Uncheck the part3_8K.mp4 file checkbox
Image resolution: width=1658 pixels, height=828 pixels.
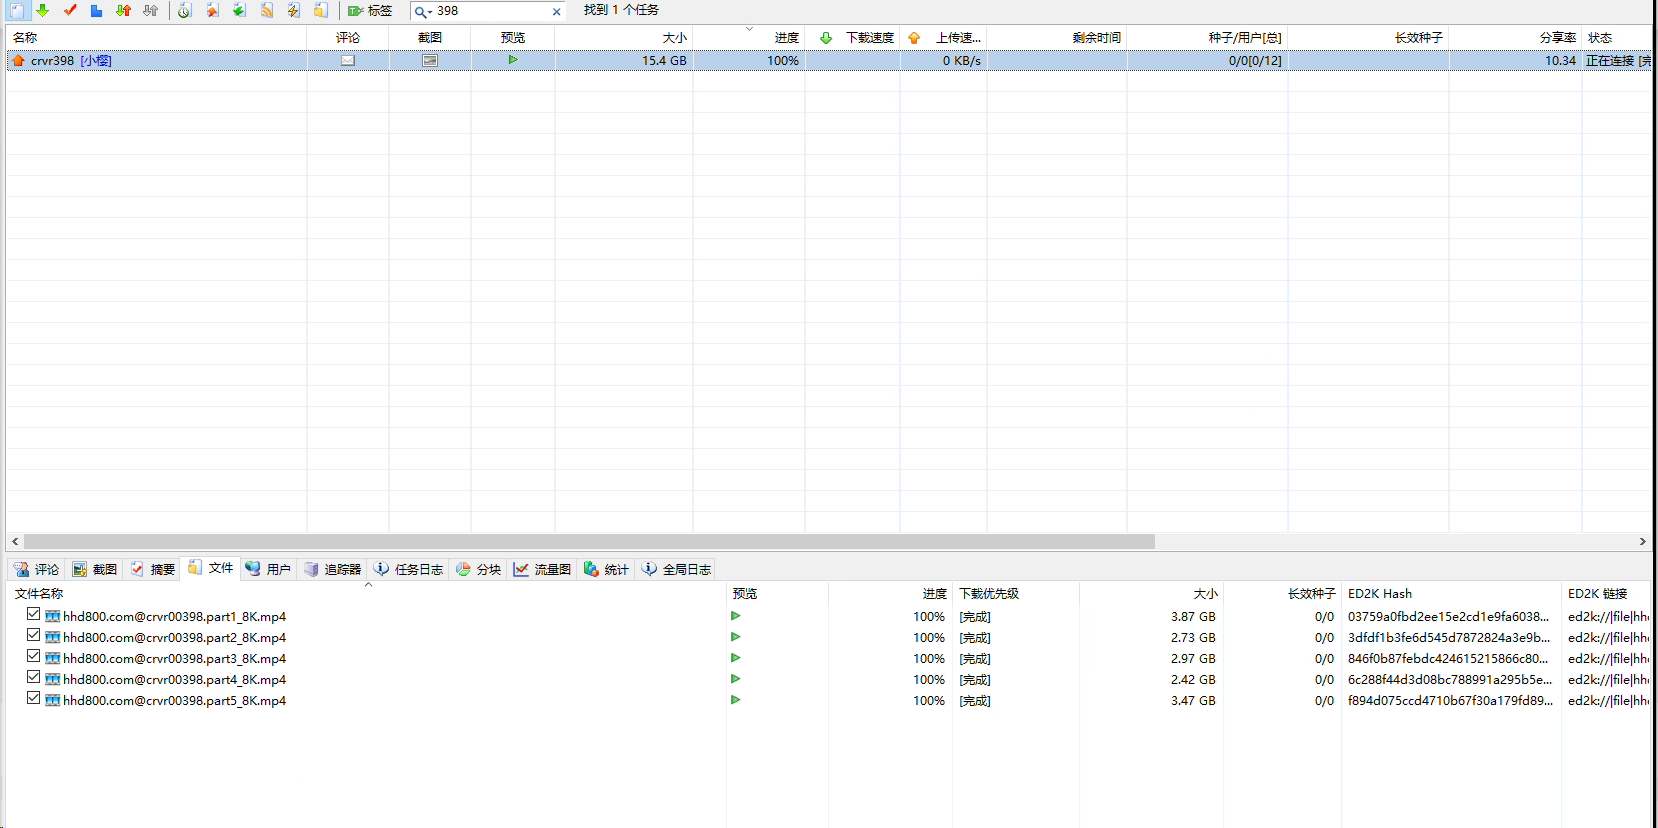tap(34, 656)
